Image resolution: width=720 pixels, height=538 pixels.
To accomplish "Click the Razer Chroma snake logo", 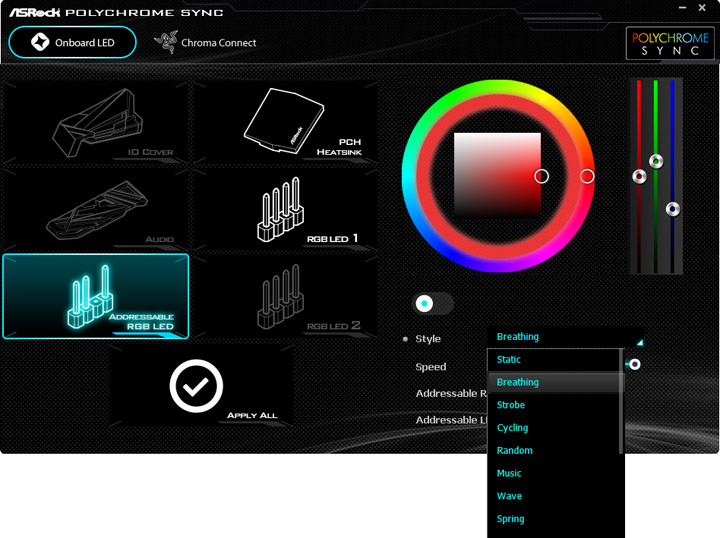I will click(166, 42).
